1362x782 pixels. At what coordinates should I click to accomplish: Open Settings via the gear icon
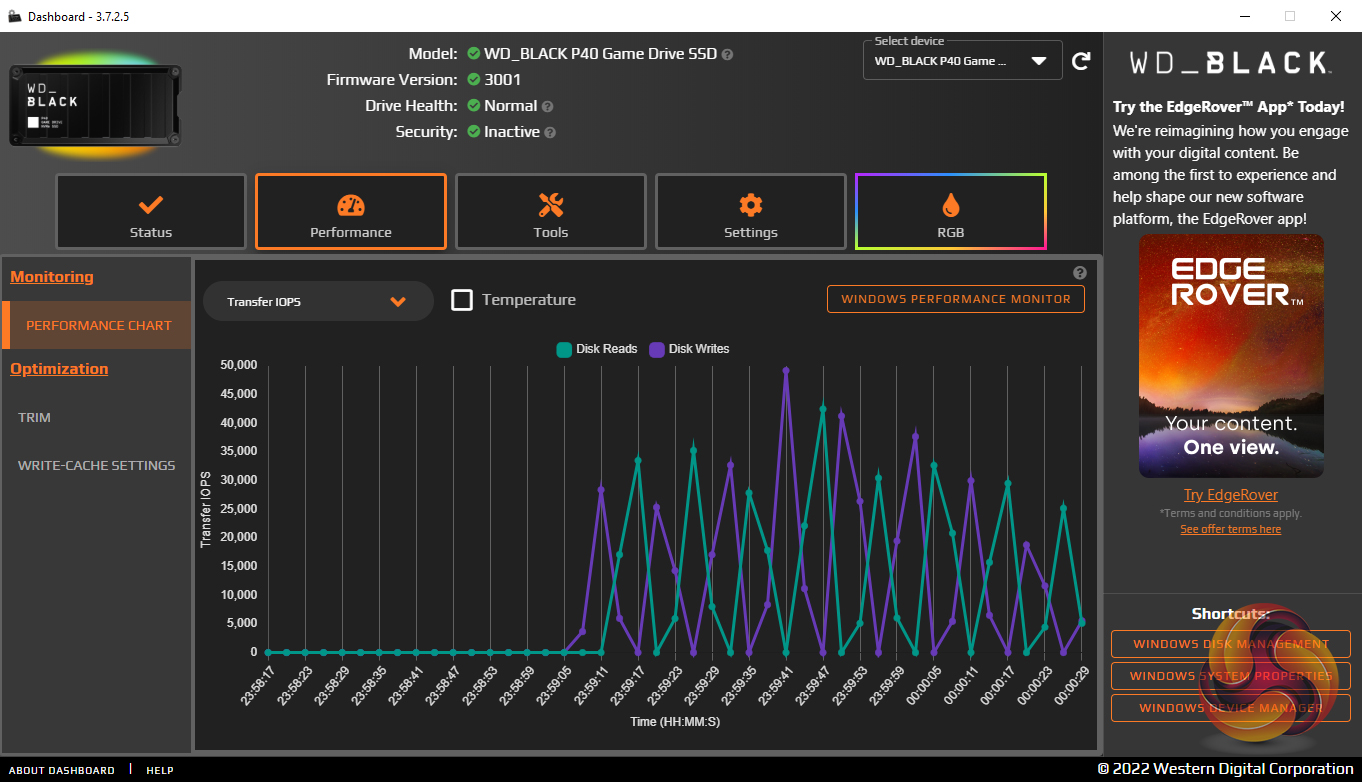(751, 212)
